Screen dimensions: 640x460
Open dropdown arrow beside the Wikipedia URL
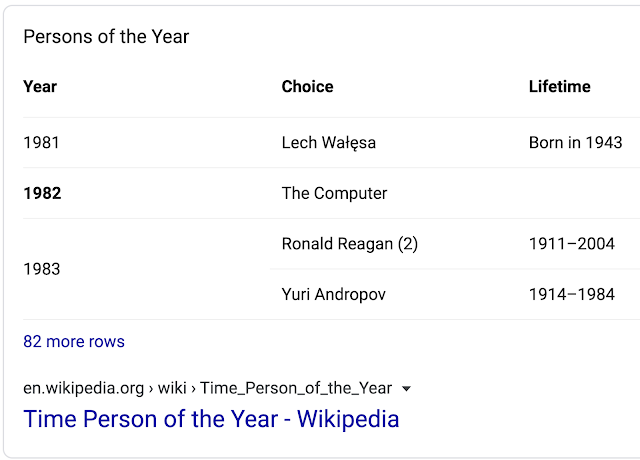[x=406, y=389]
